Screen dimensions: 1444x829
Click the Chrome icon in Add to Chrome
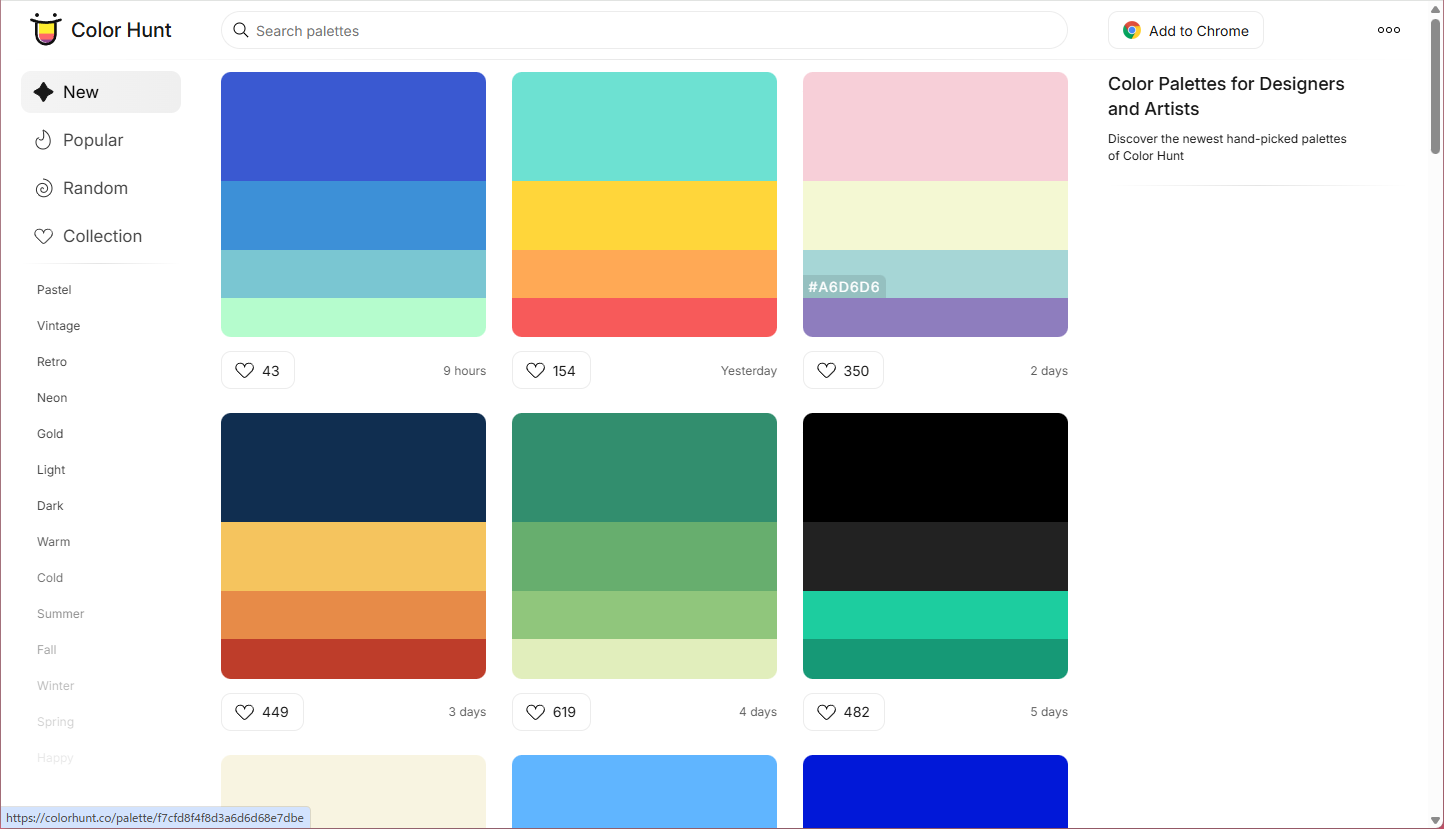coord(1131,31)
